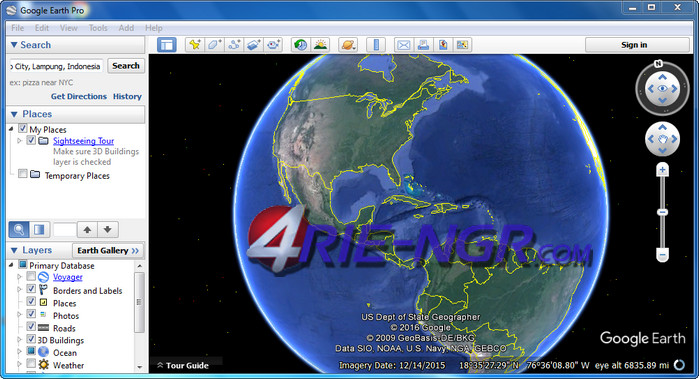Choose the View in Google Maps icon
The height and width of the screenshot is (379, 699).
[462, 45]
